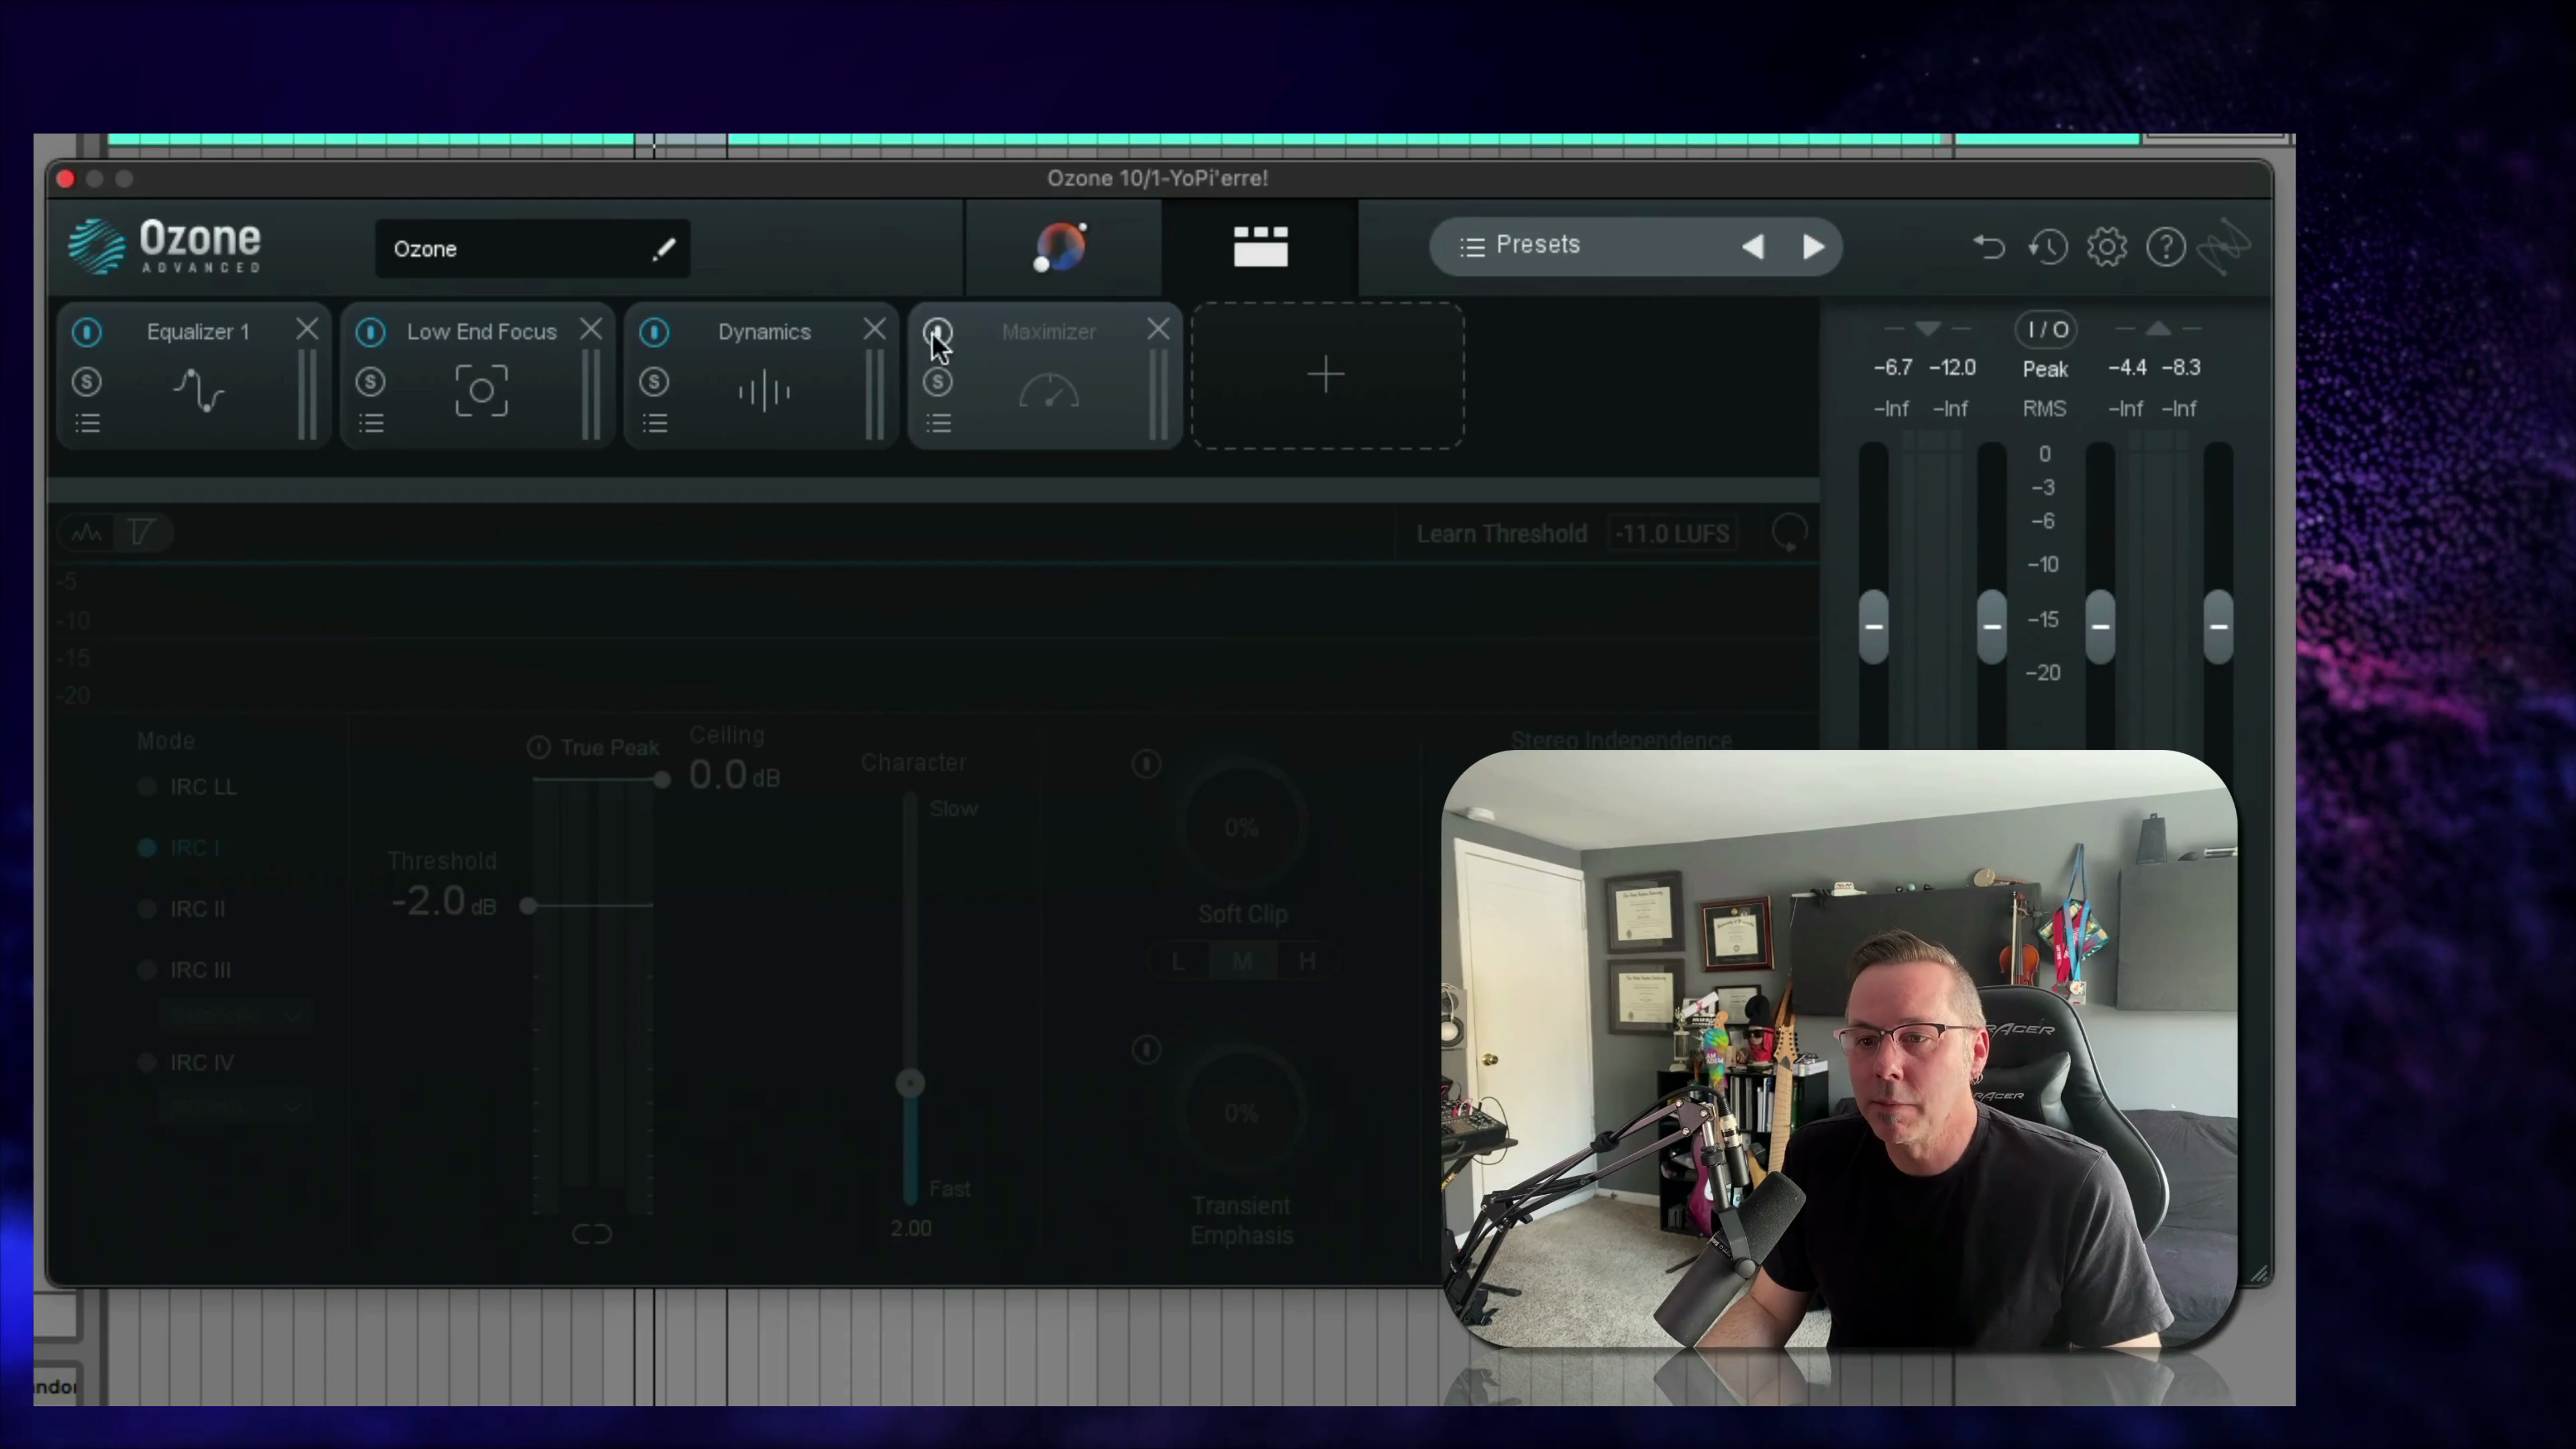This screenshot has width=2576, height=1449.
Task: Select IRC LL mode
Action: coord(188,787)
